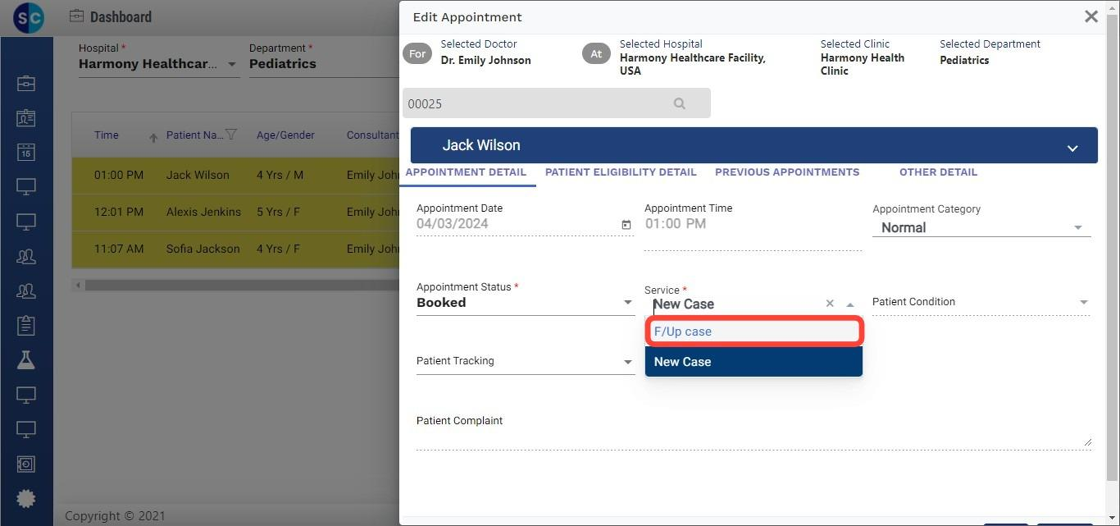Open the calendar icon in left sidebar

pos(26,152)
